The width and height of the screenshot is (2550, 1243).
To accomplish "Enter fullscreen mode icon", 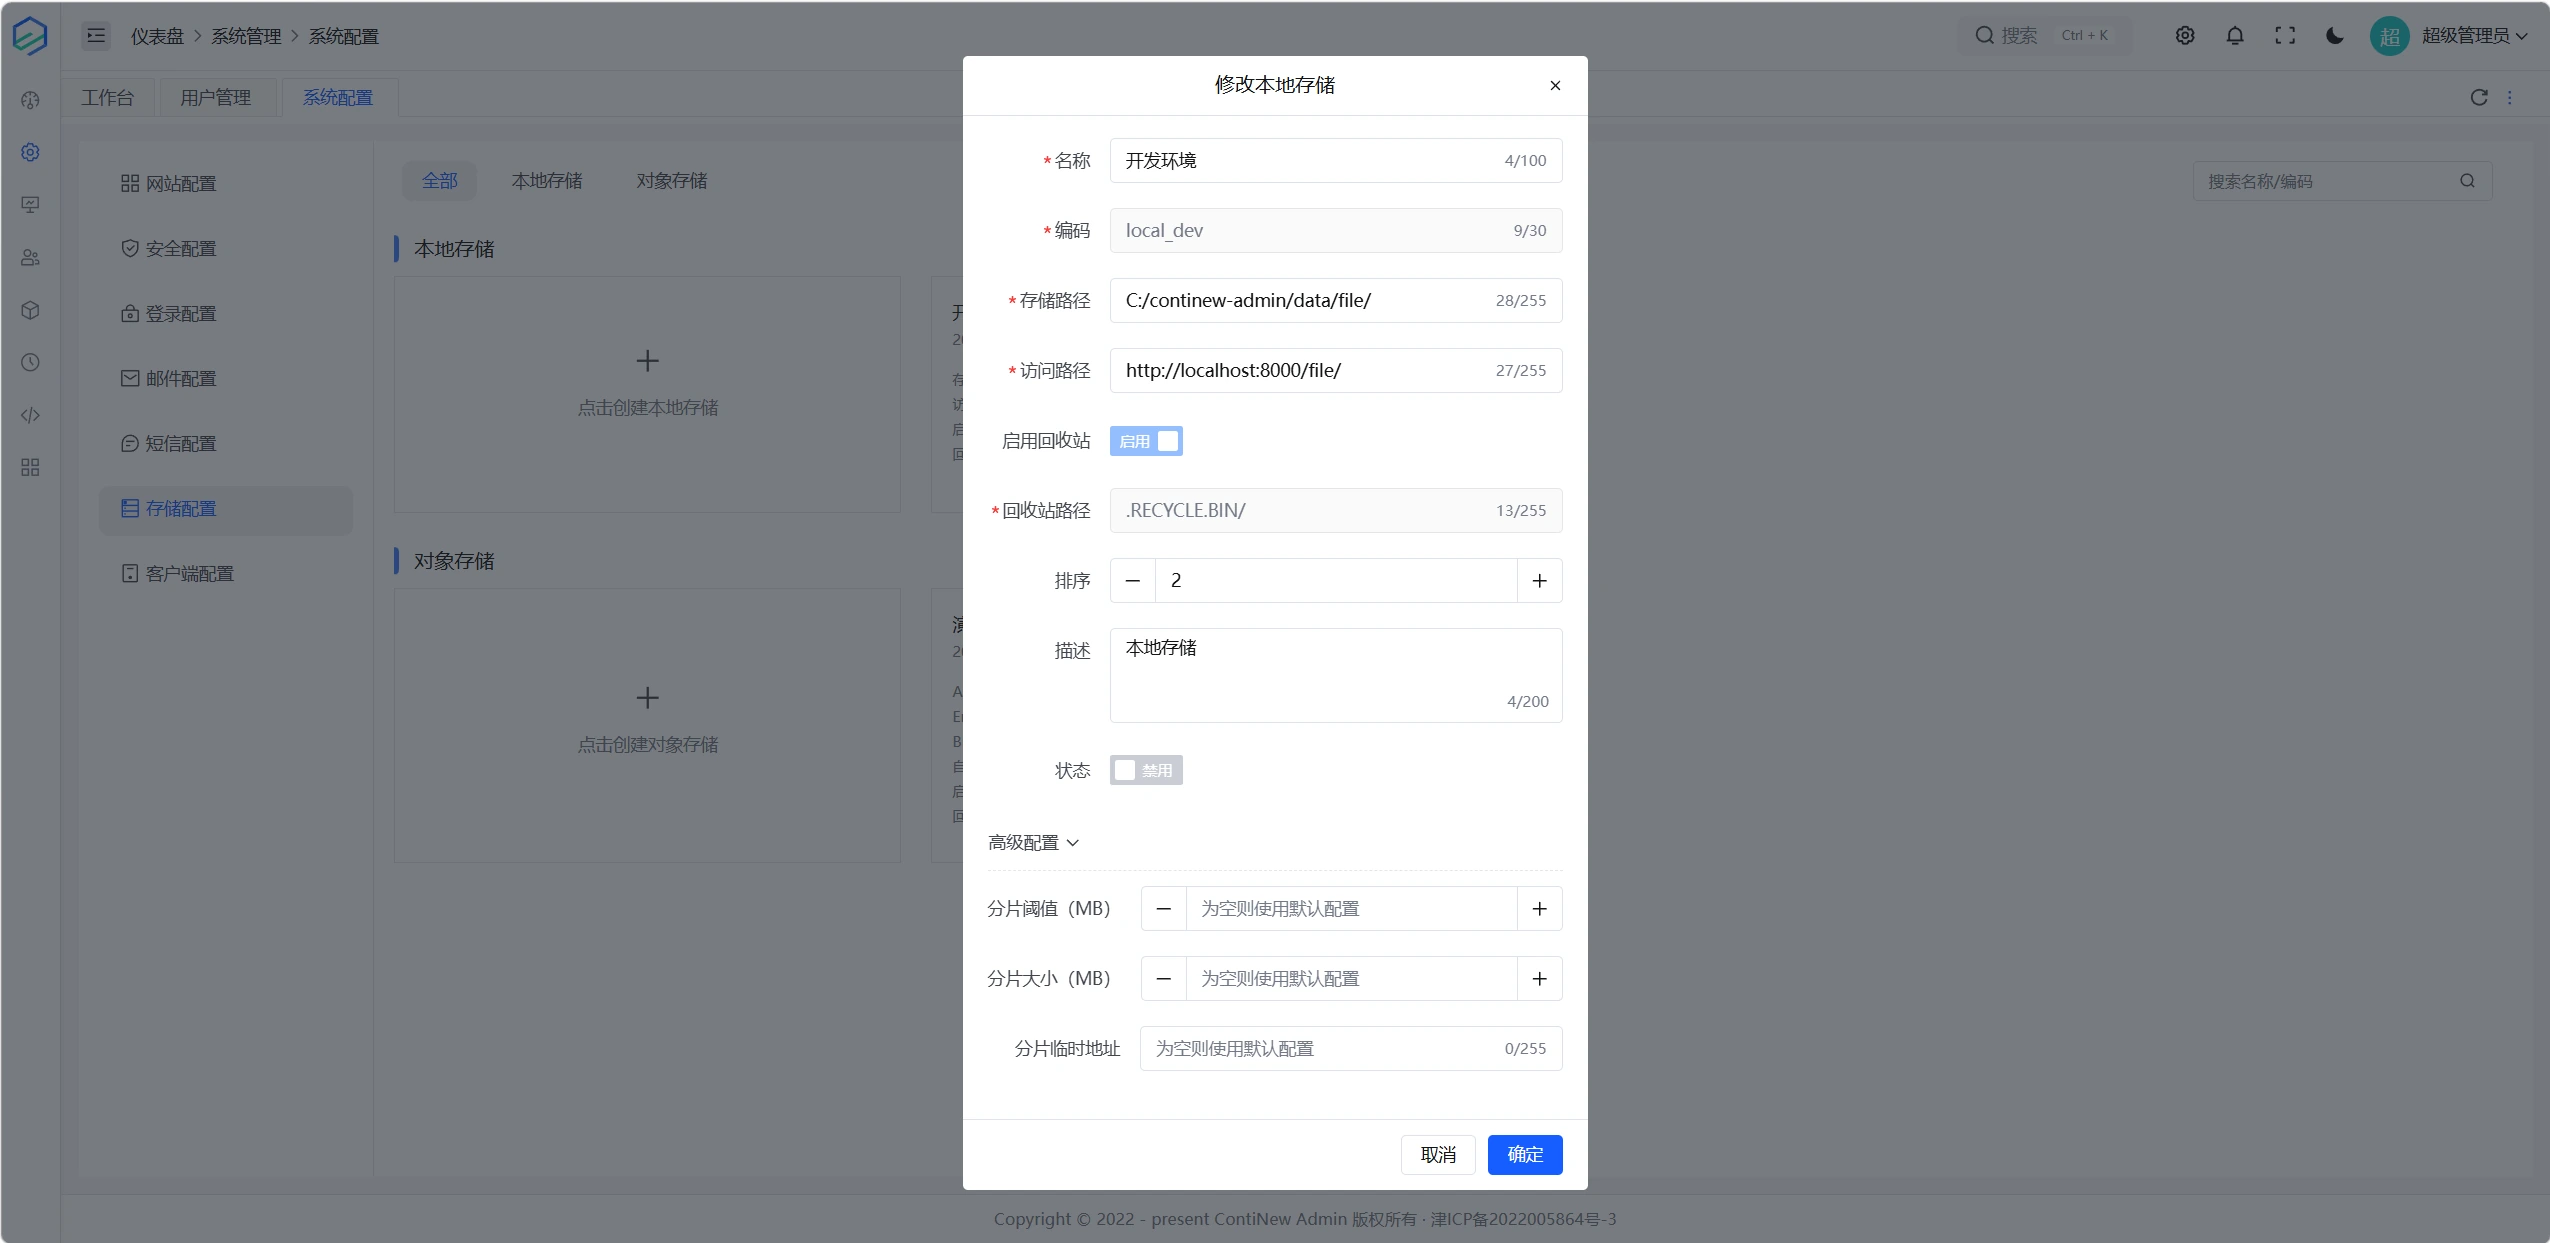I will [x=2285, y=35].
